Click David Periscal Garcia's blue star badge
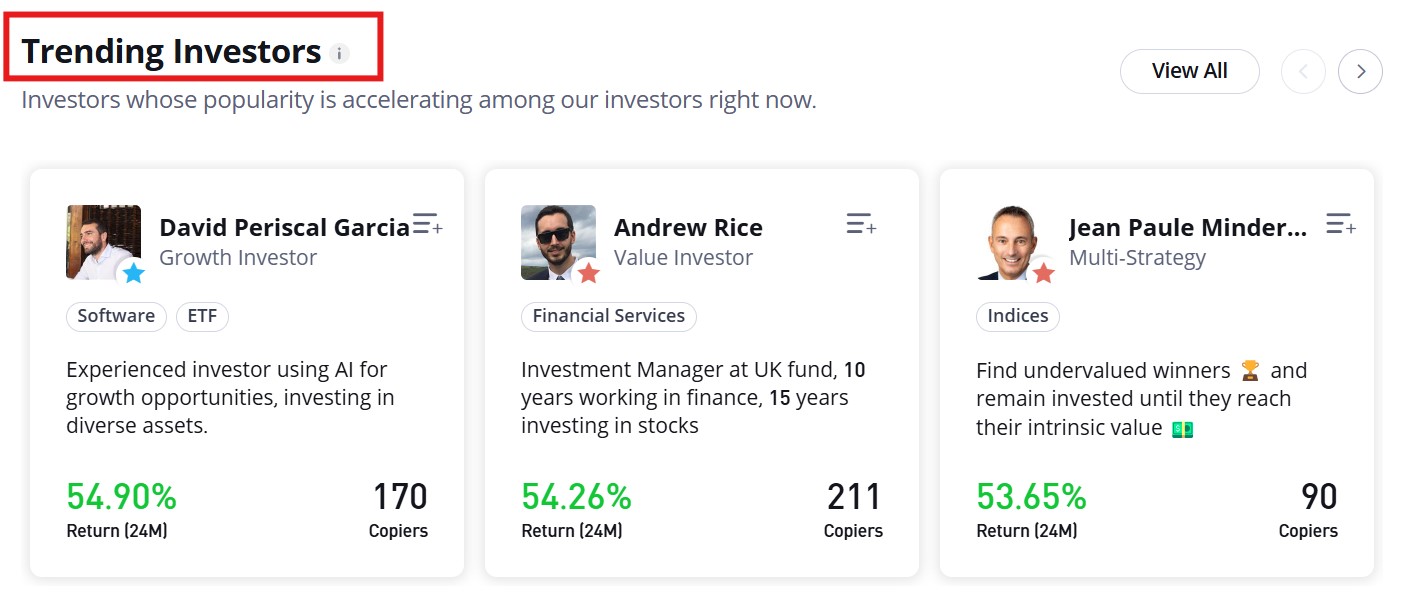This screenshot has height=597, width=1411. pos(131,270)
